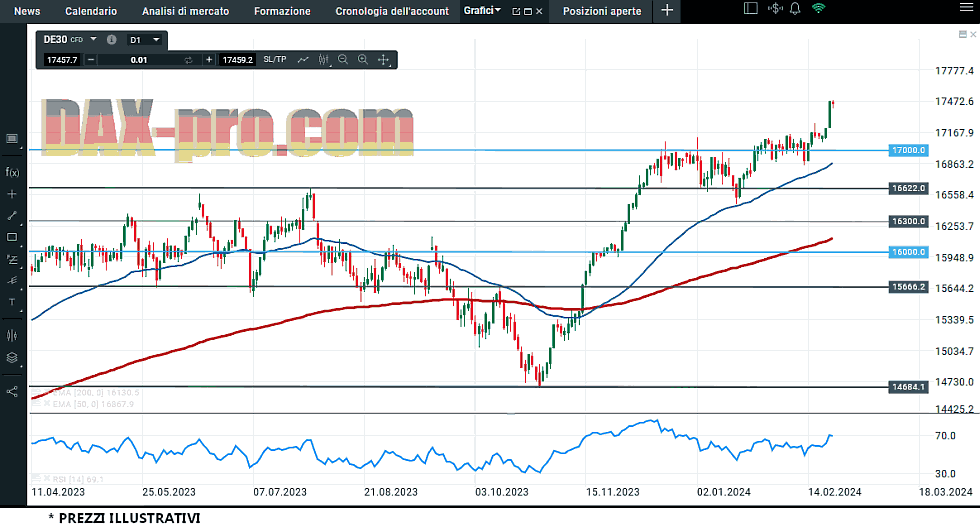
Task: Expand the Grafici tab dropdown arrow
Action: coord(498,10)
